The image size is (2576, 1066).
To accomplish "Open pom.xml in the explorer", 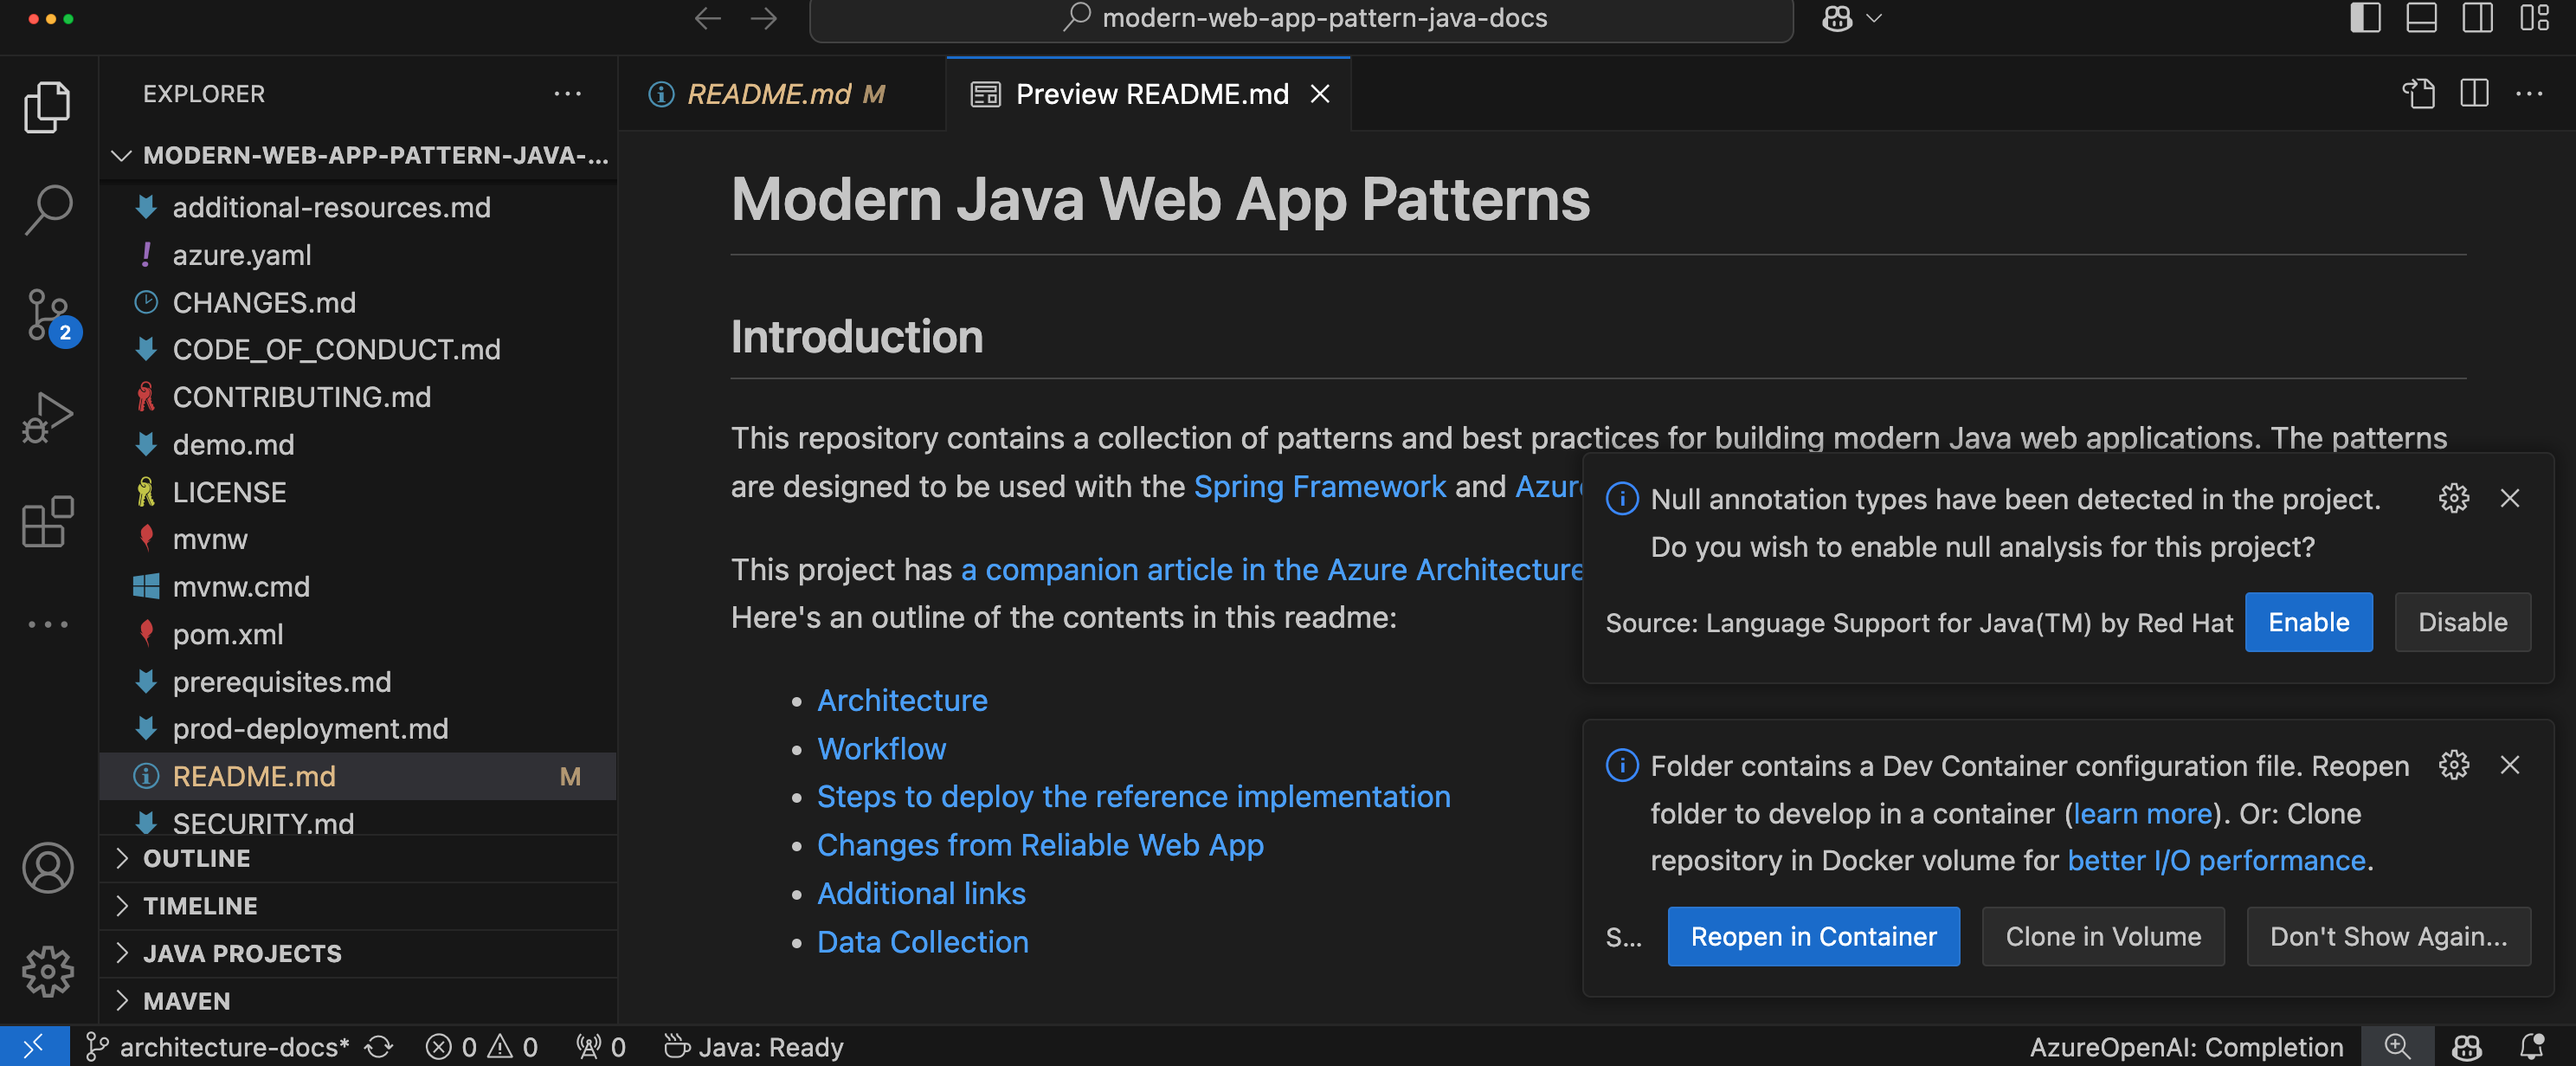I will click(228, 634).
